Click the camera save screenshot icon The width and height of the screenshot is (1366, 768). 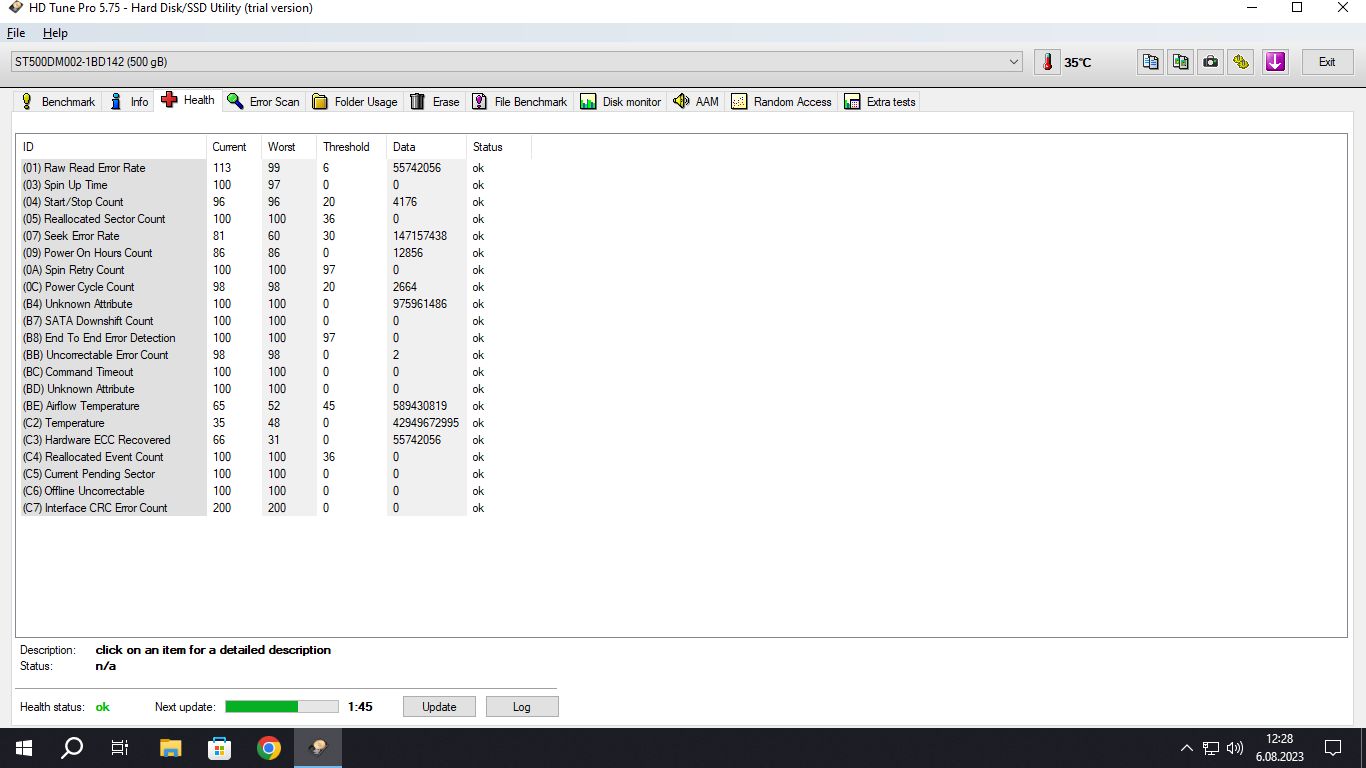pyautogui.click(x=1211, y=62)
